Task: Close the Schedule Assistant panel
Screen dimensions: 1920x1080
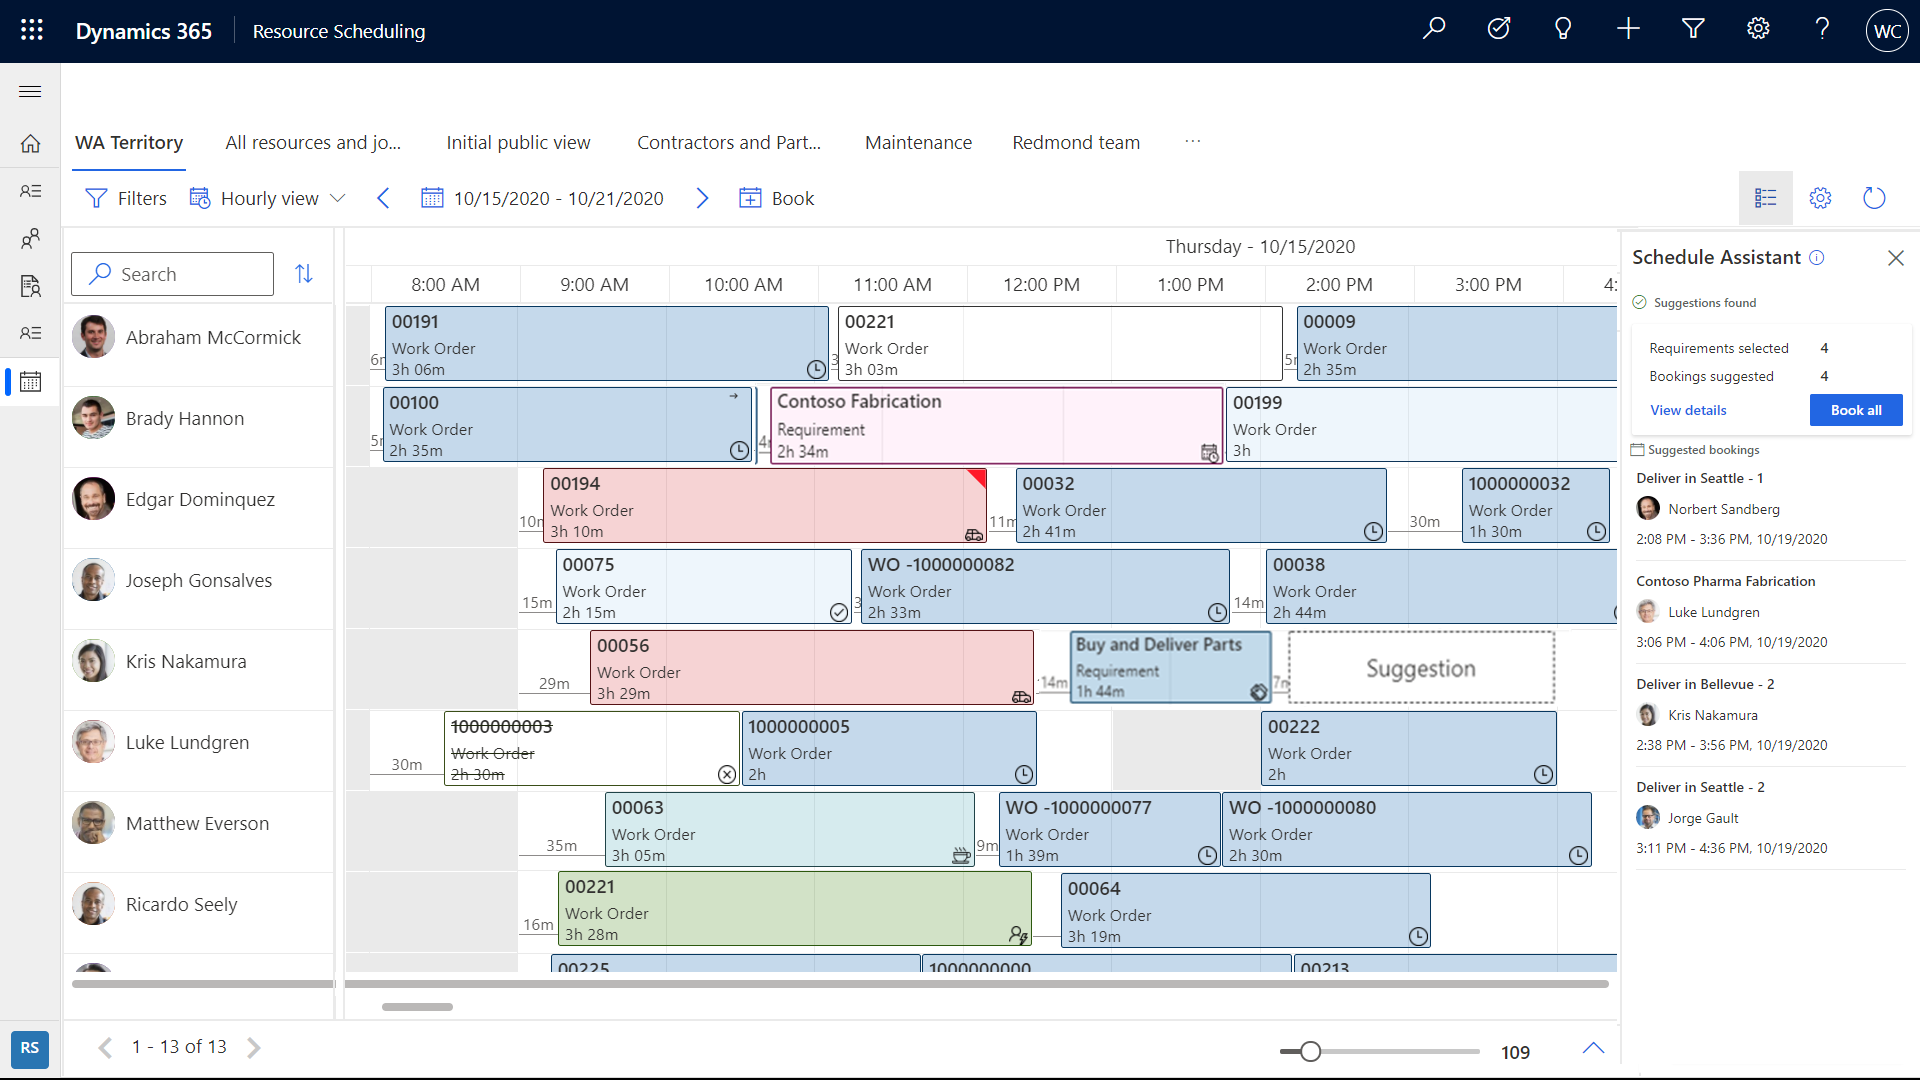Action: [1896, 258]
